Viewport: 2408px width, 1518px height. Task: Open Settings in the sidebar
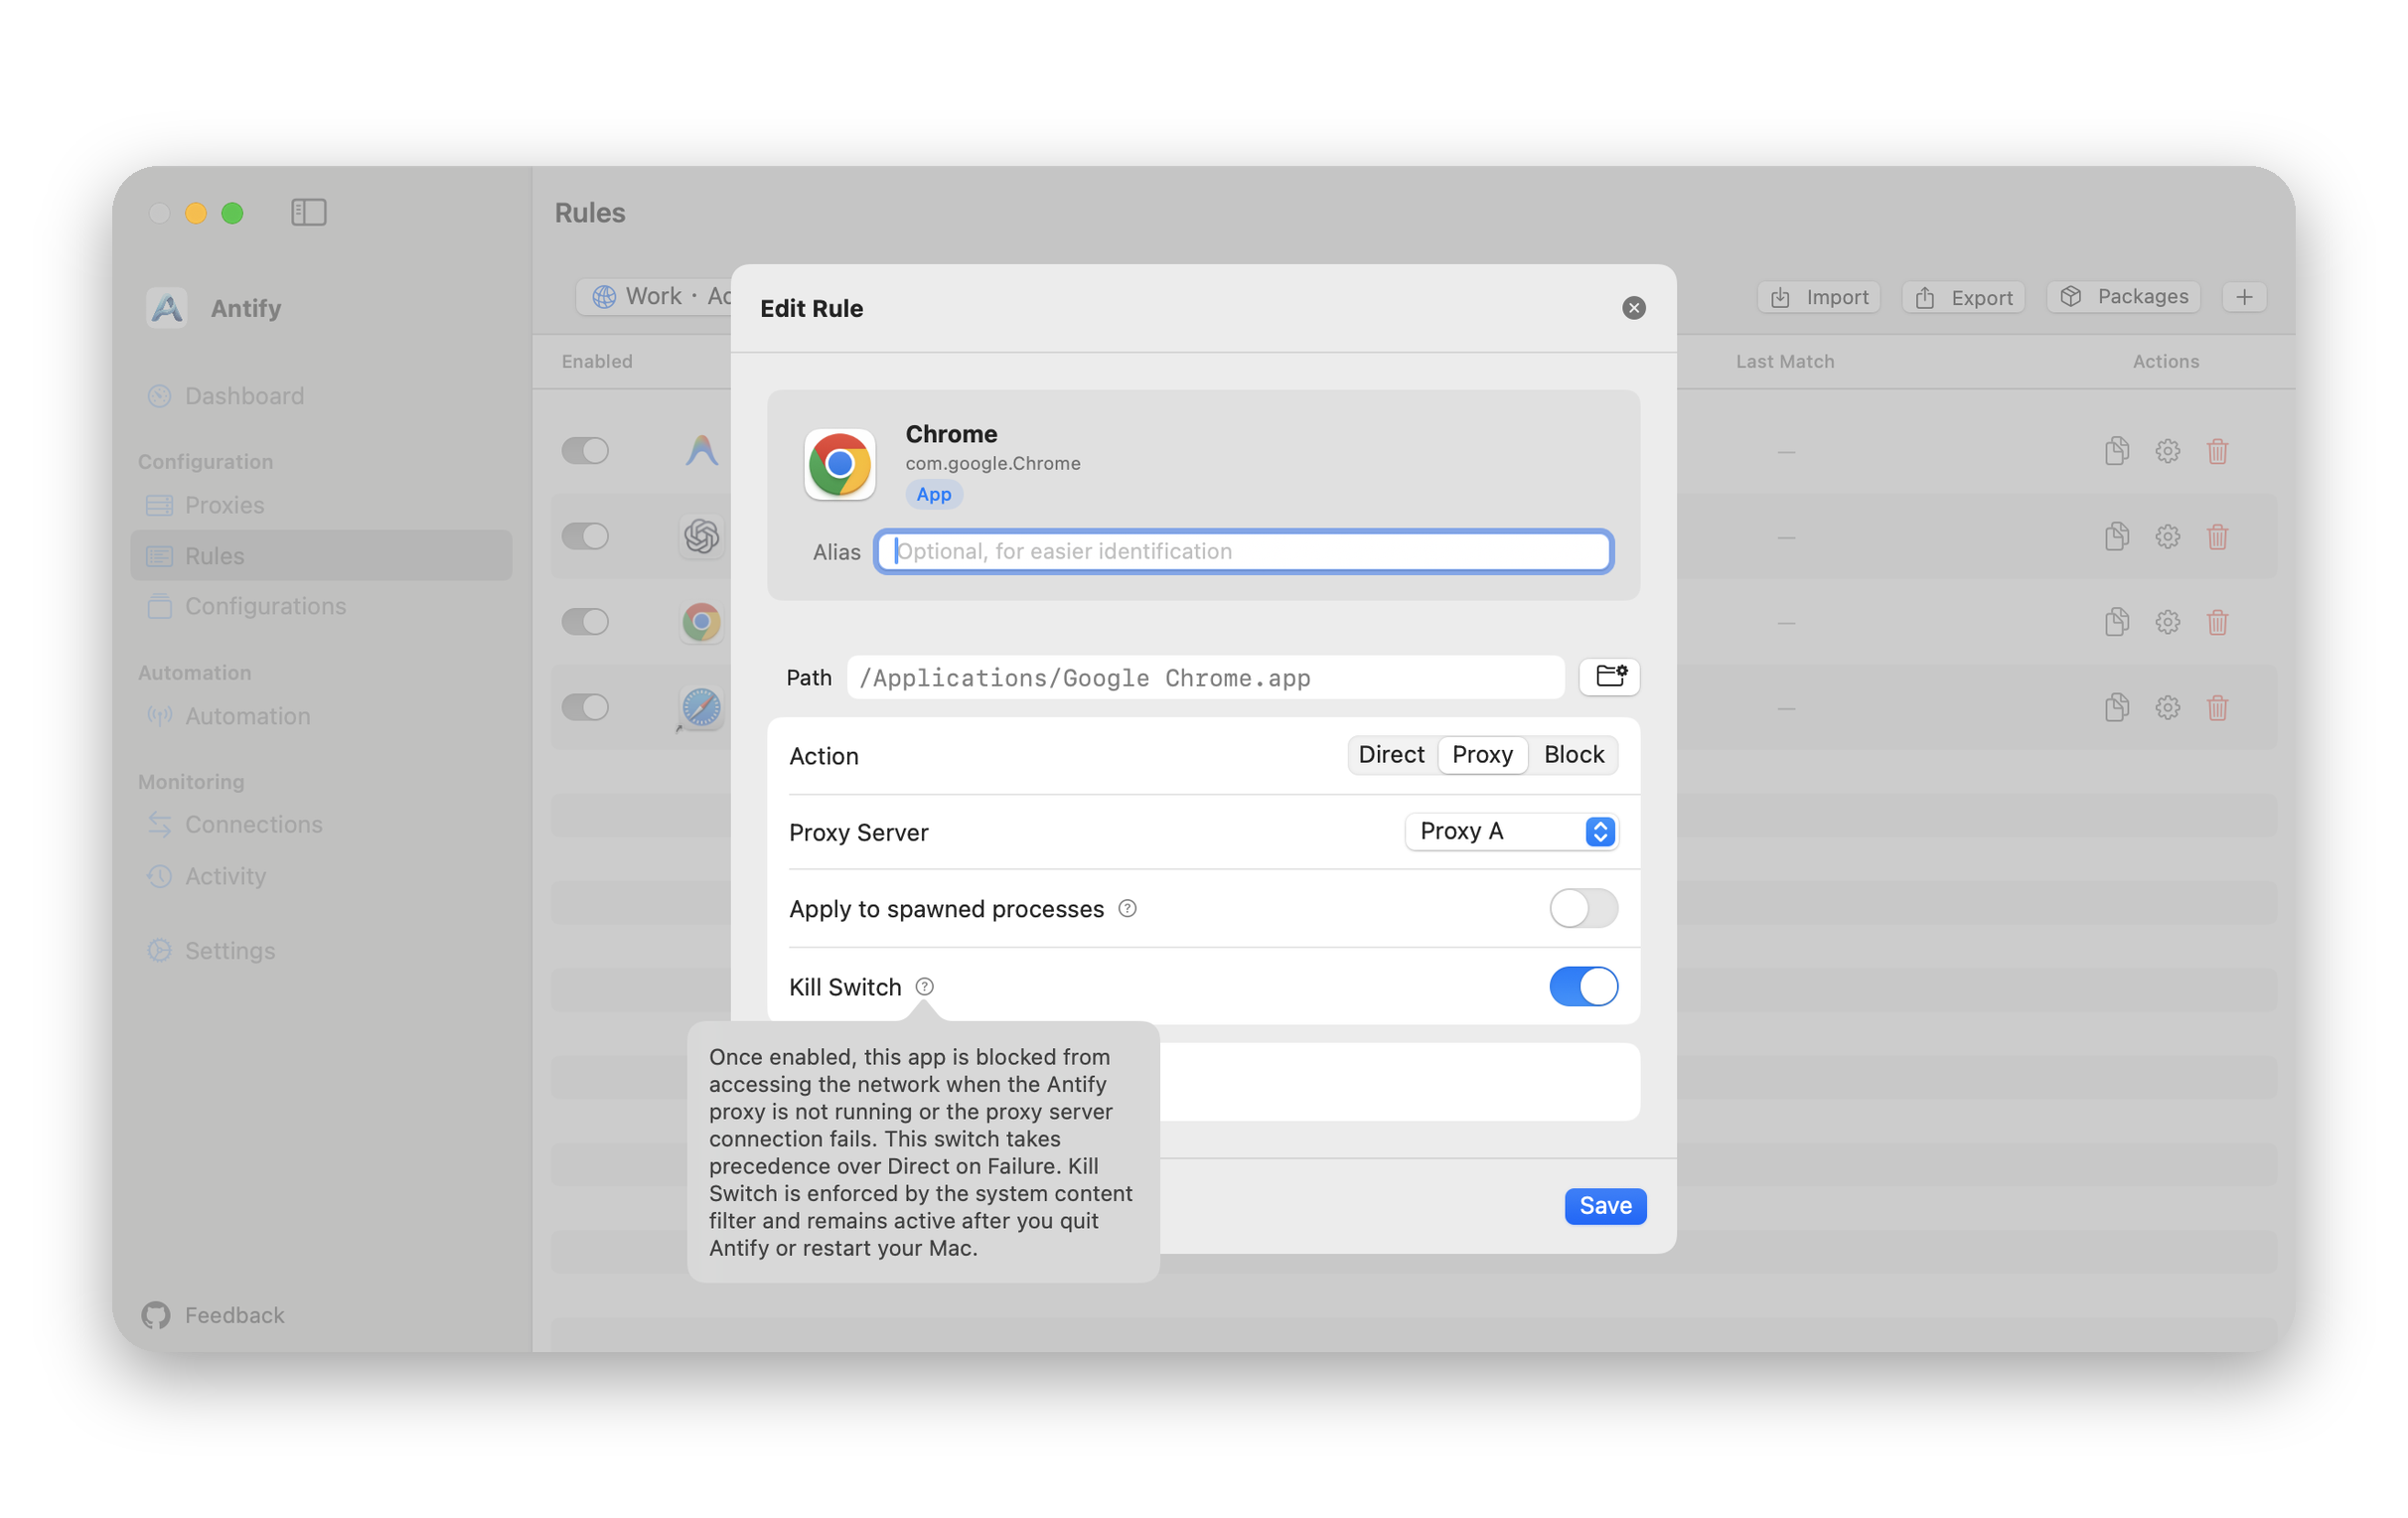320,950
